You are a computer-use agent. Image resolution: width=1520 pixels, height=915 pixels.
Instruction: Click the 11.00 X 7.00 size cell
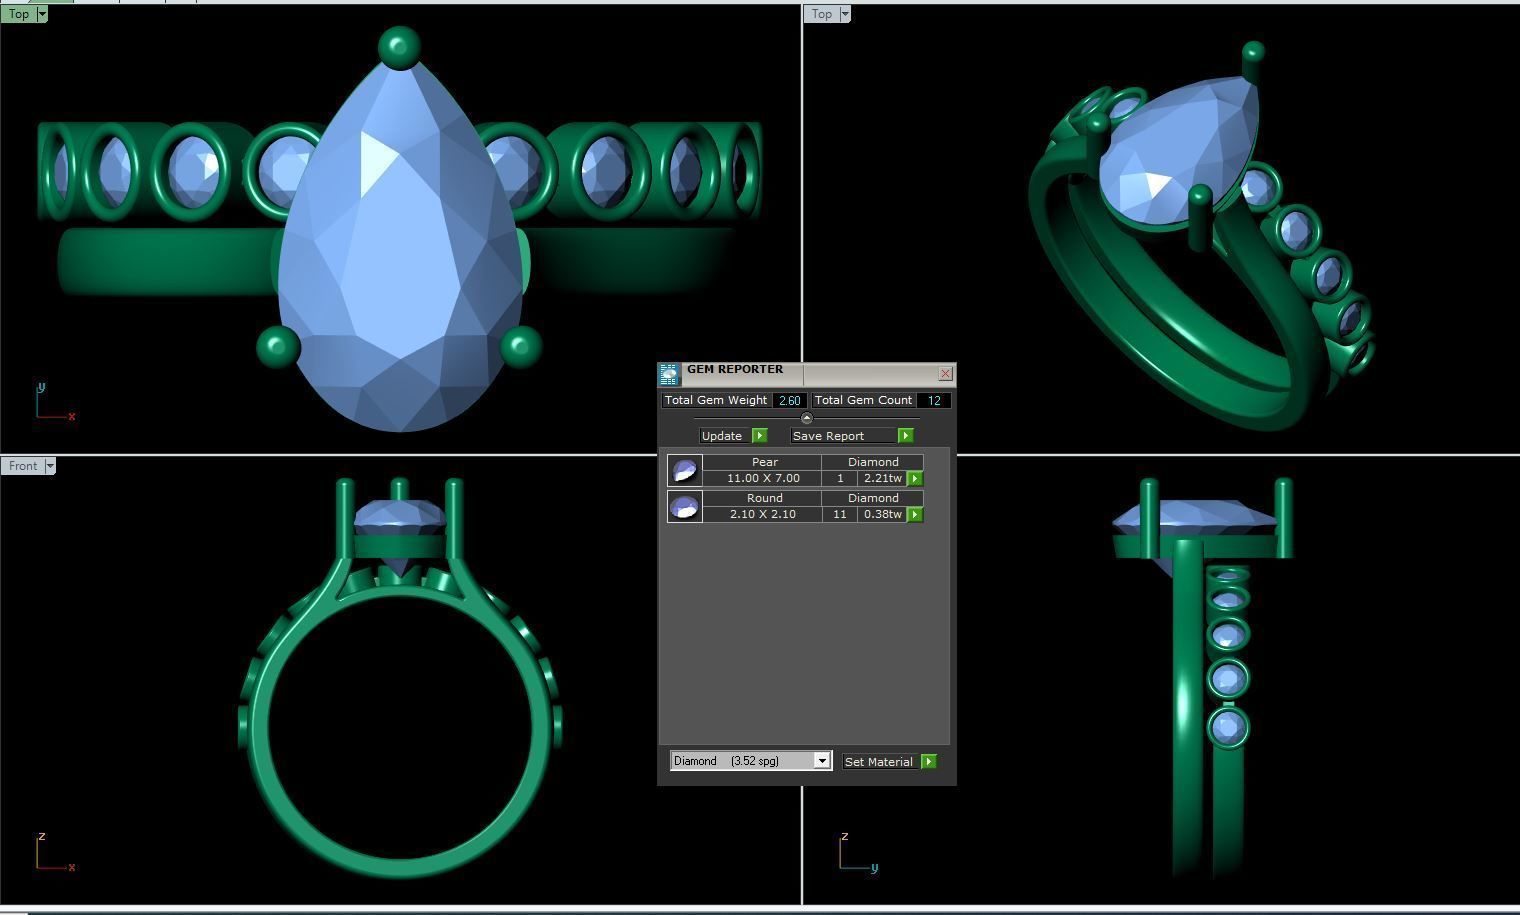pos(763,479)
